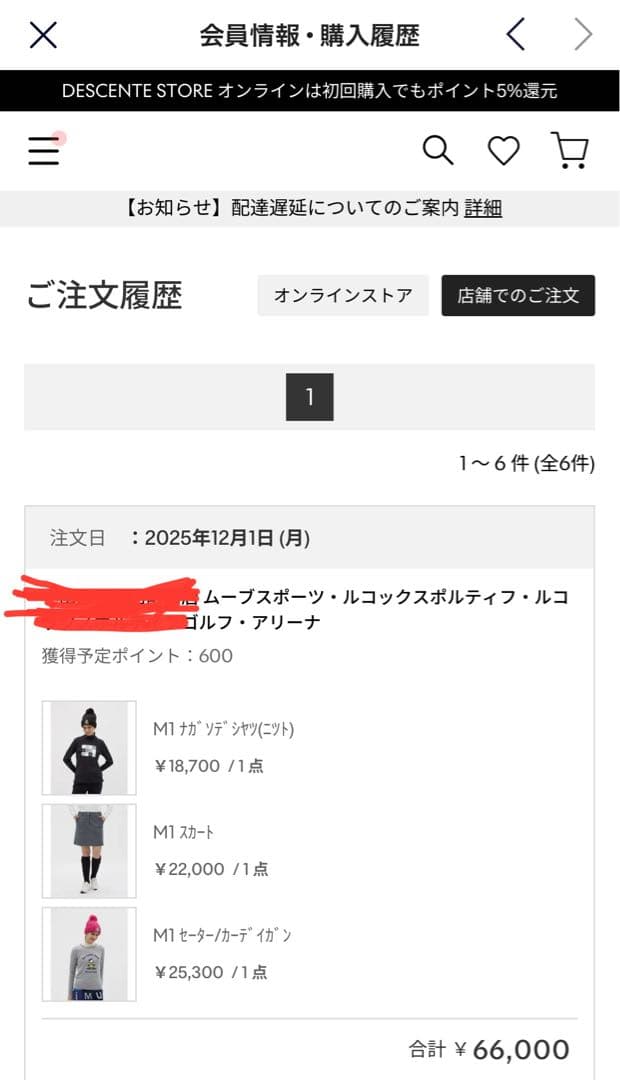The width and height of the screenshot is (620, 1080).
Task: Open the 詳細 link about delivery delays
Action: pyautogui.click(x=484, y=207)
